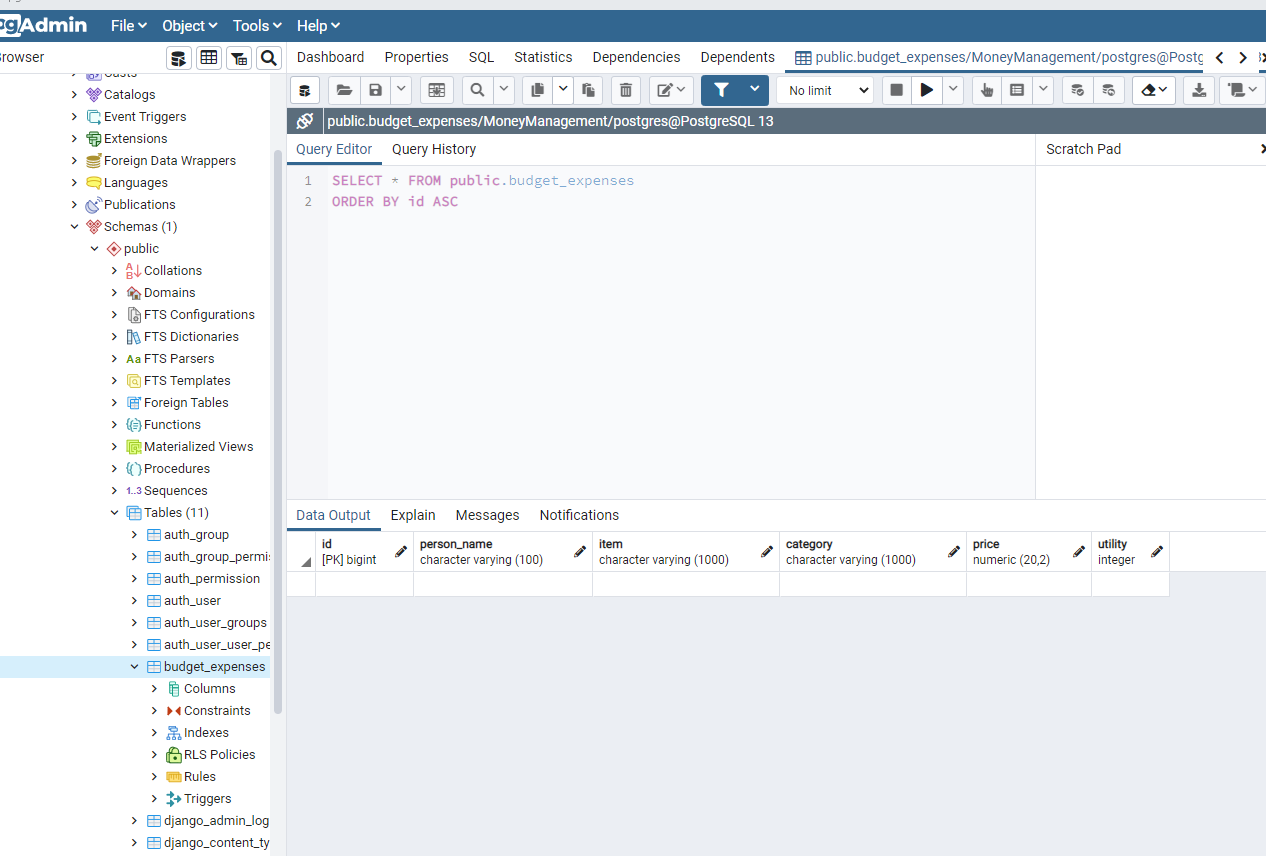Click the Filtered Rows icon in Browser panel

pos(239,58)
